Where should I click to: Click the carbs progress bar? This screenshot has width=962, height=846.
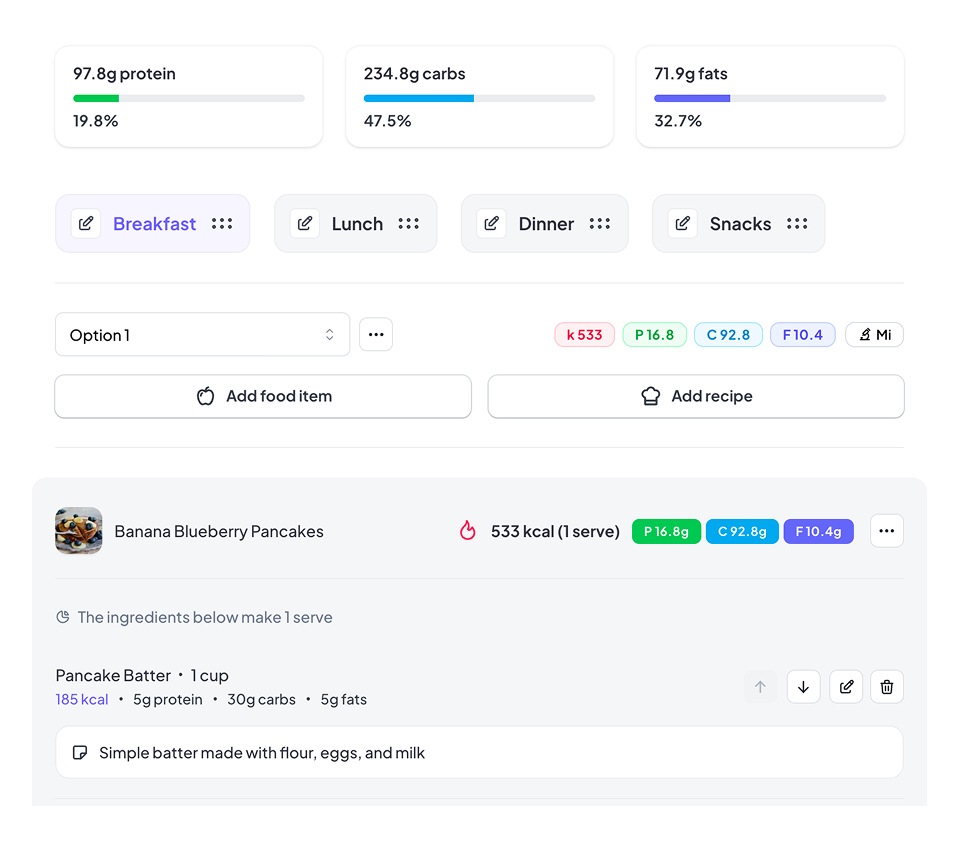tap(479, 99)
